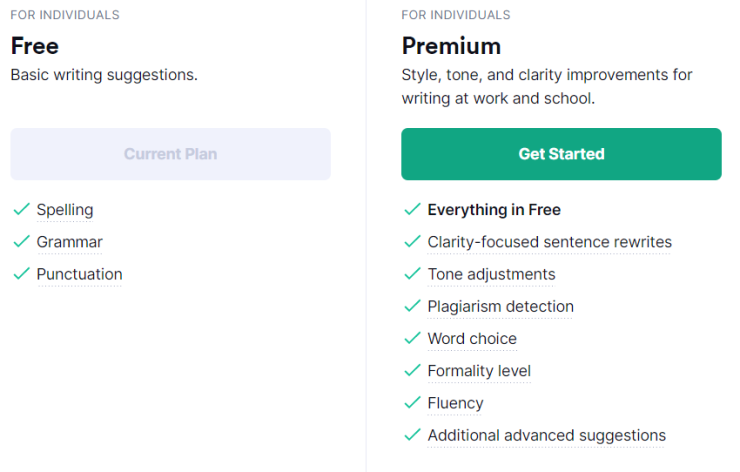The height and width of the screenshot is (472, 740).
Task: Select the Formality level feature text
Action: 479,371
